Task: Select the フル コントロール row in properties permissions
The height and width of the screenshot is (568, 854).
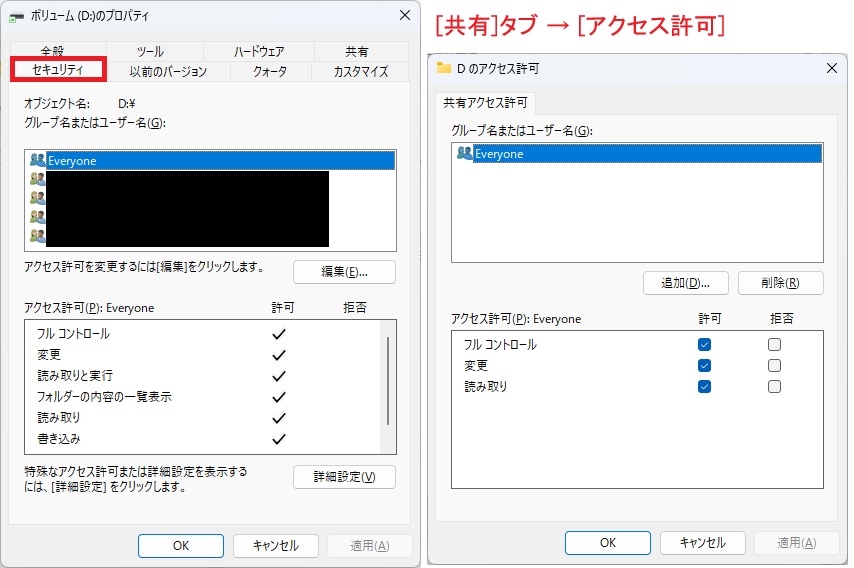Action: (x=203, y=334)
